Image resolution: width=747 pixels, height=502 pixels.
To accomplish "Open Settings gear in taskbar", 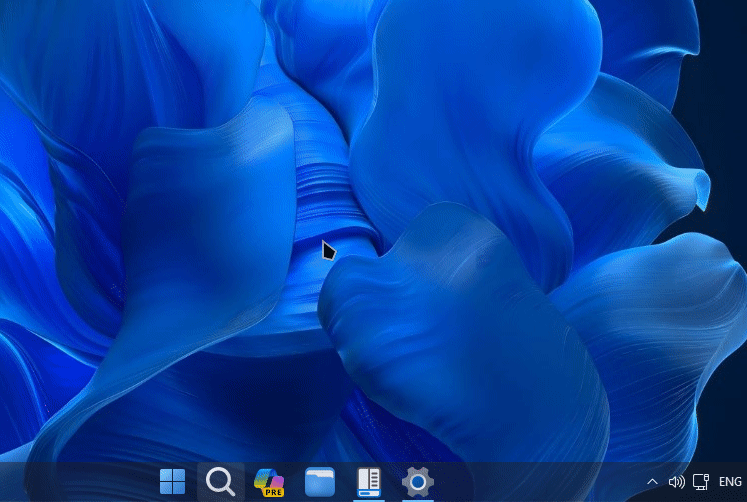I will point(418,482).
